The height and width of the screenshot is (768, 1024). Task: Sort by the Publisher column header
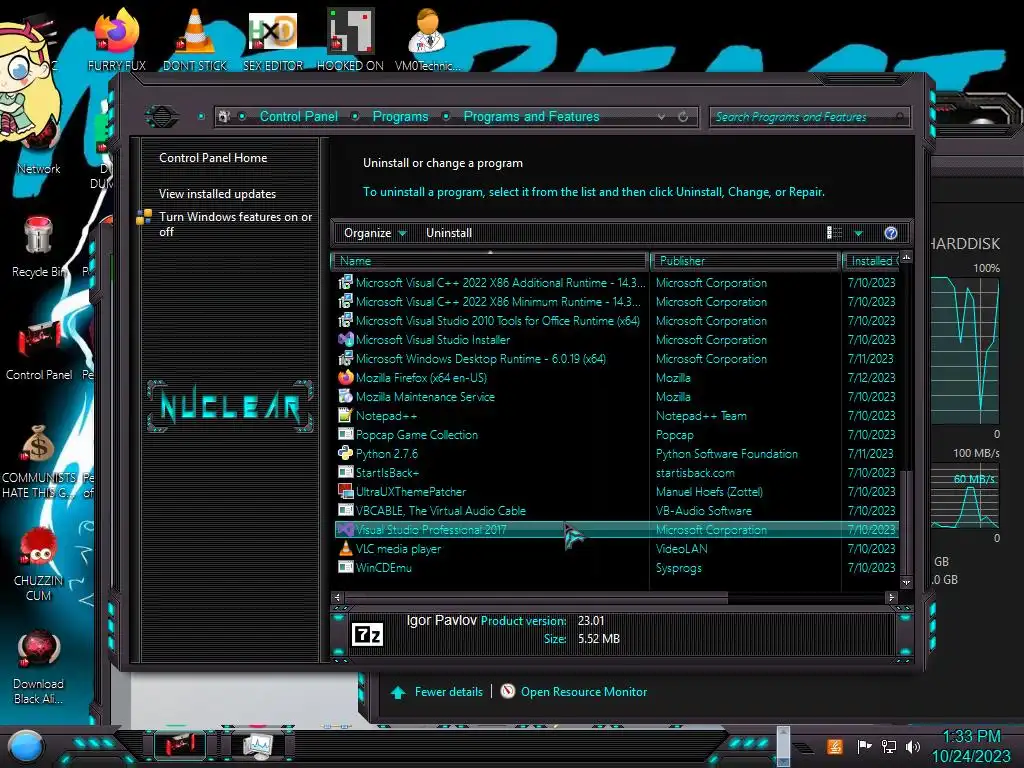coord(745,261)
